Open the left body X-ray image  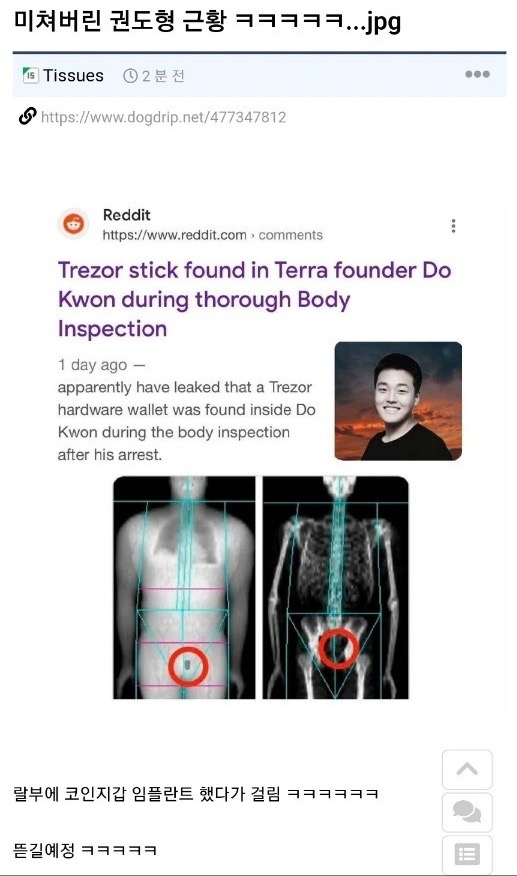coord(184,587)
